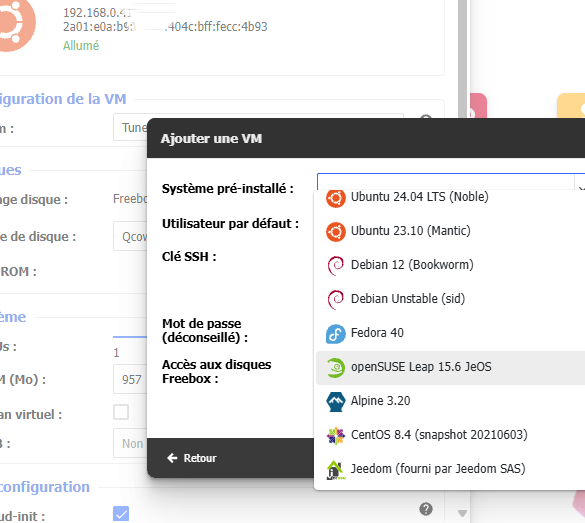
Task: Click the Ubuntu logo beside Noble entry
Action: pos(335,198)
